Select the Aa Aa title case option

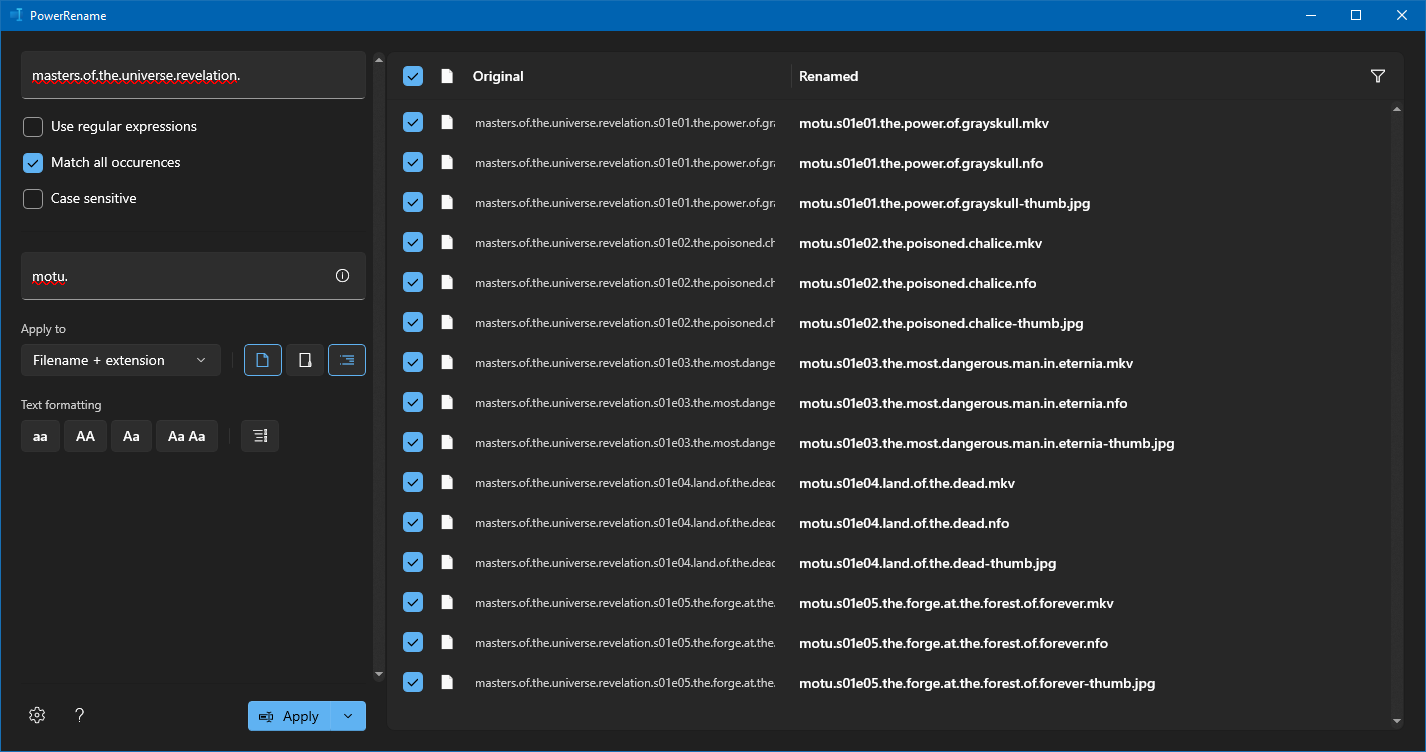point(187,436)
